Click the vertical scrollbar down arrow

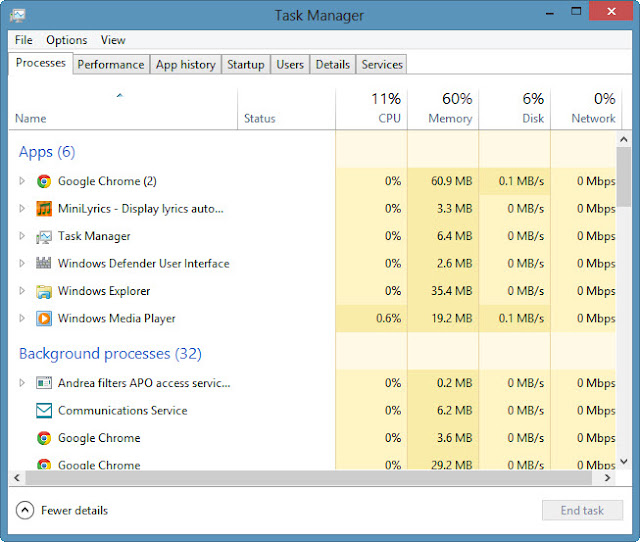(x=624, y=462)
